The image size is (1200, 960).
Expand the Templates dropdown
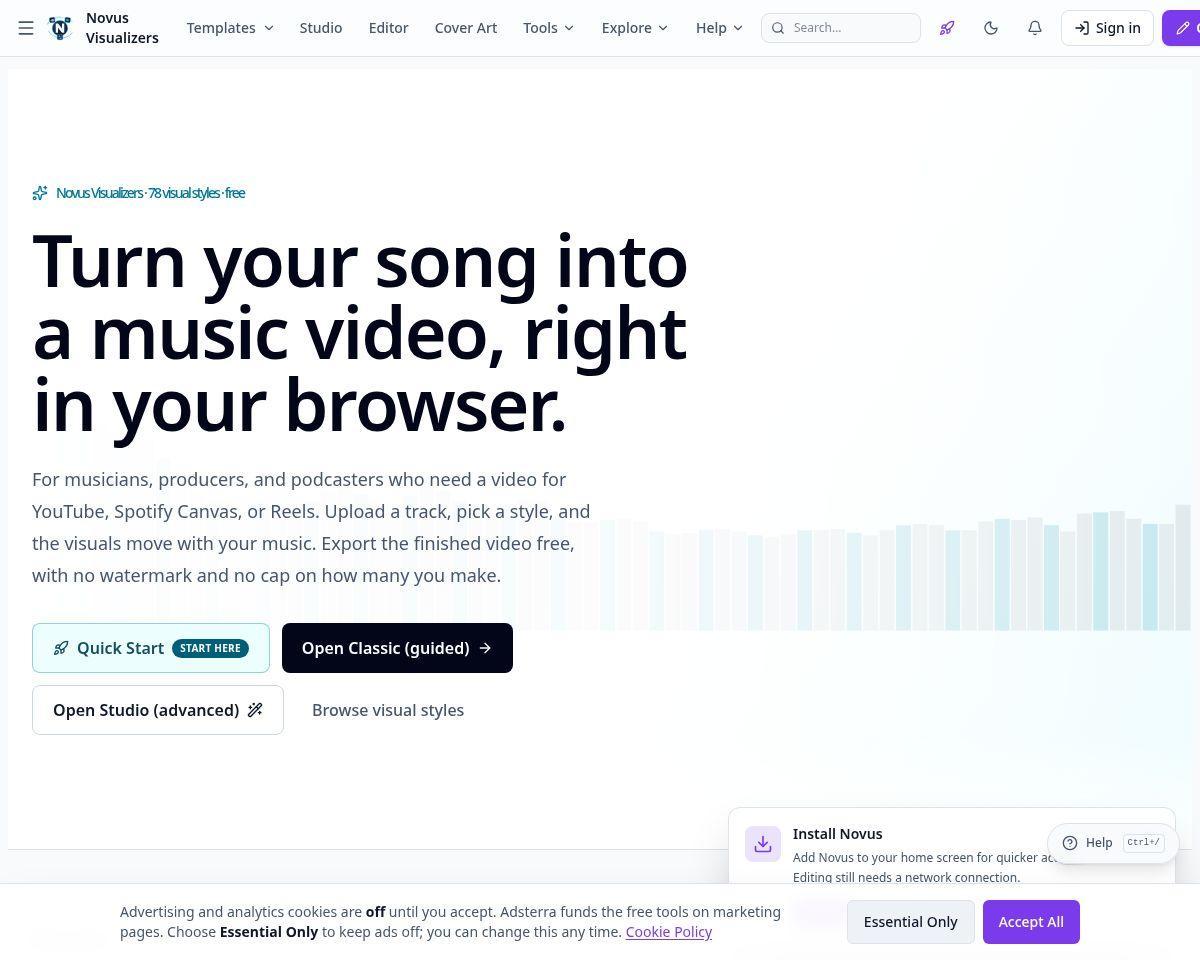point(230,28)
